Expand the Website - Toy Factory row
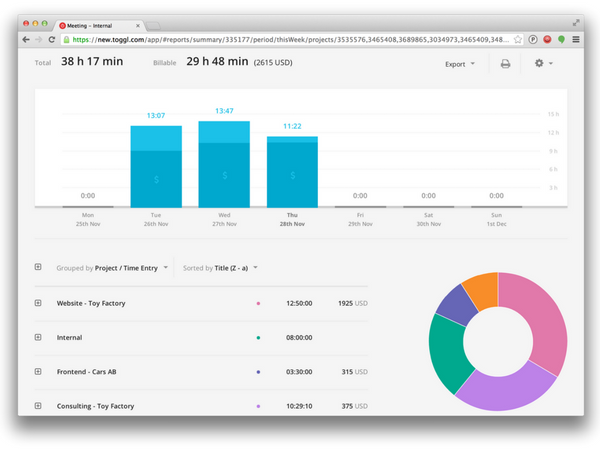 coord(38,303)
